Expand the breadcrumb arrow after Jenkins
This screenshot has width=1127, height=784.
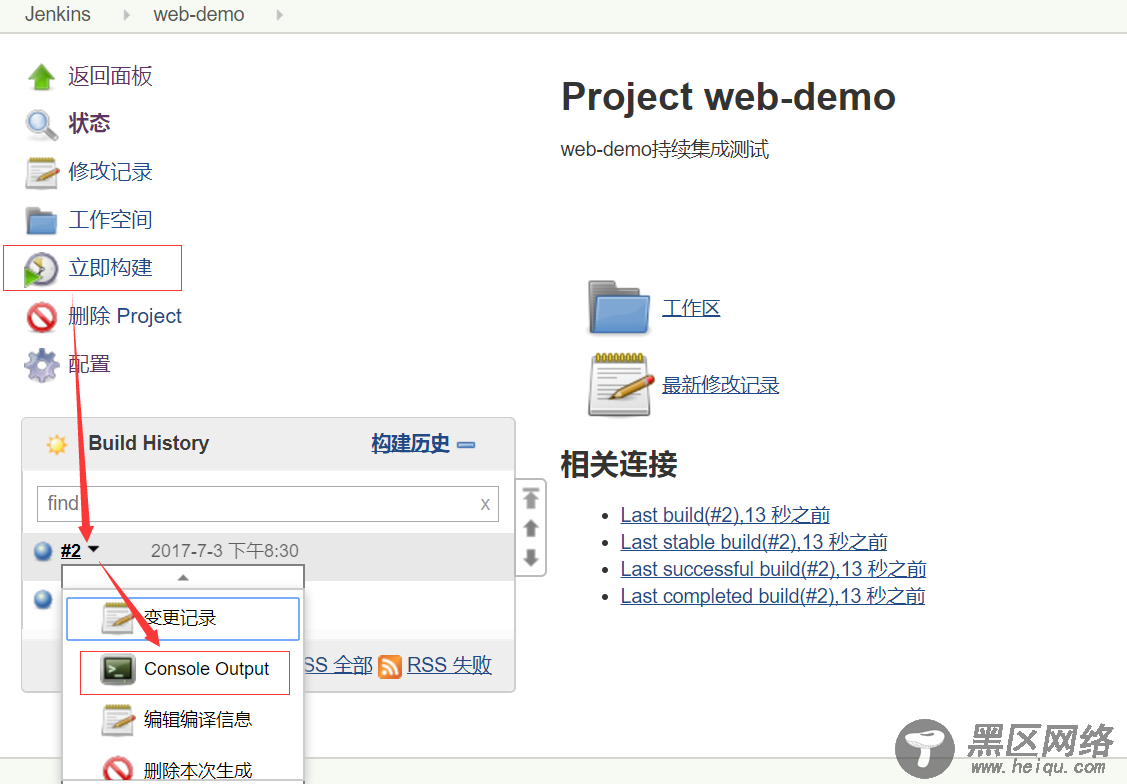pos(126,14)
